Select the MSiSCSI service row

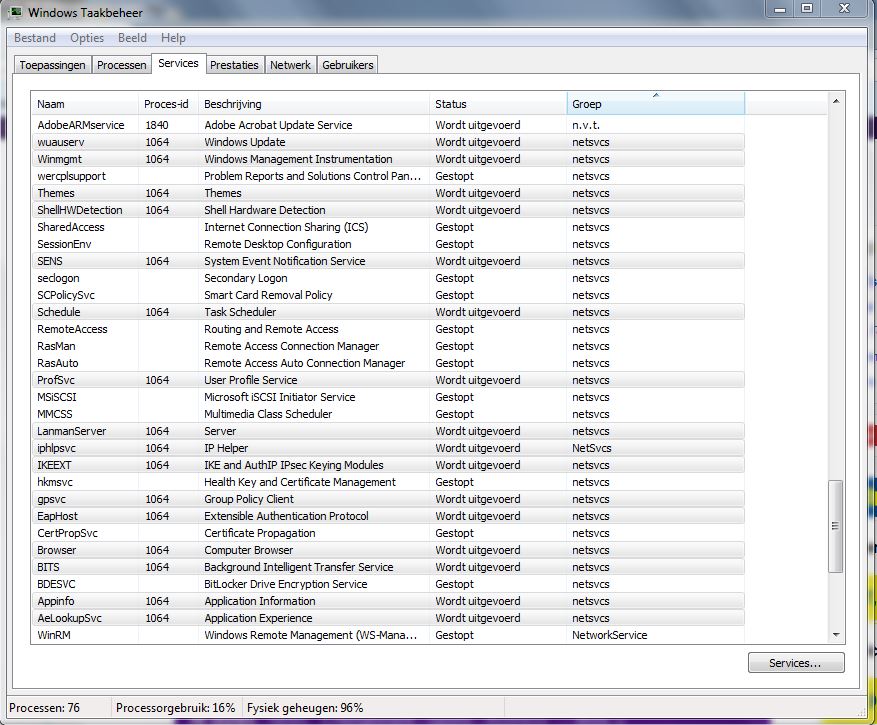coord(388,397)
